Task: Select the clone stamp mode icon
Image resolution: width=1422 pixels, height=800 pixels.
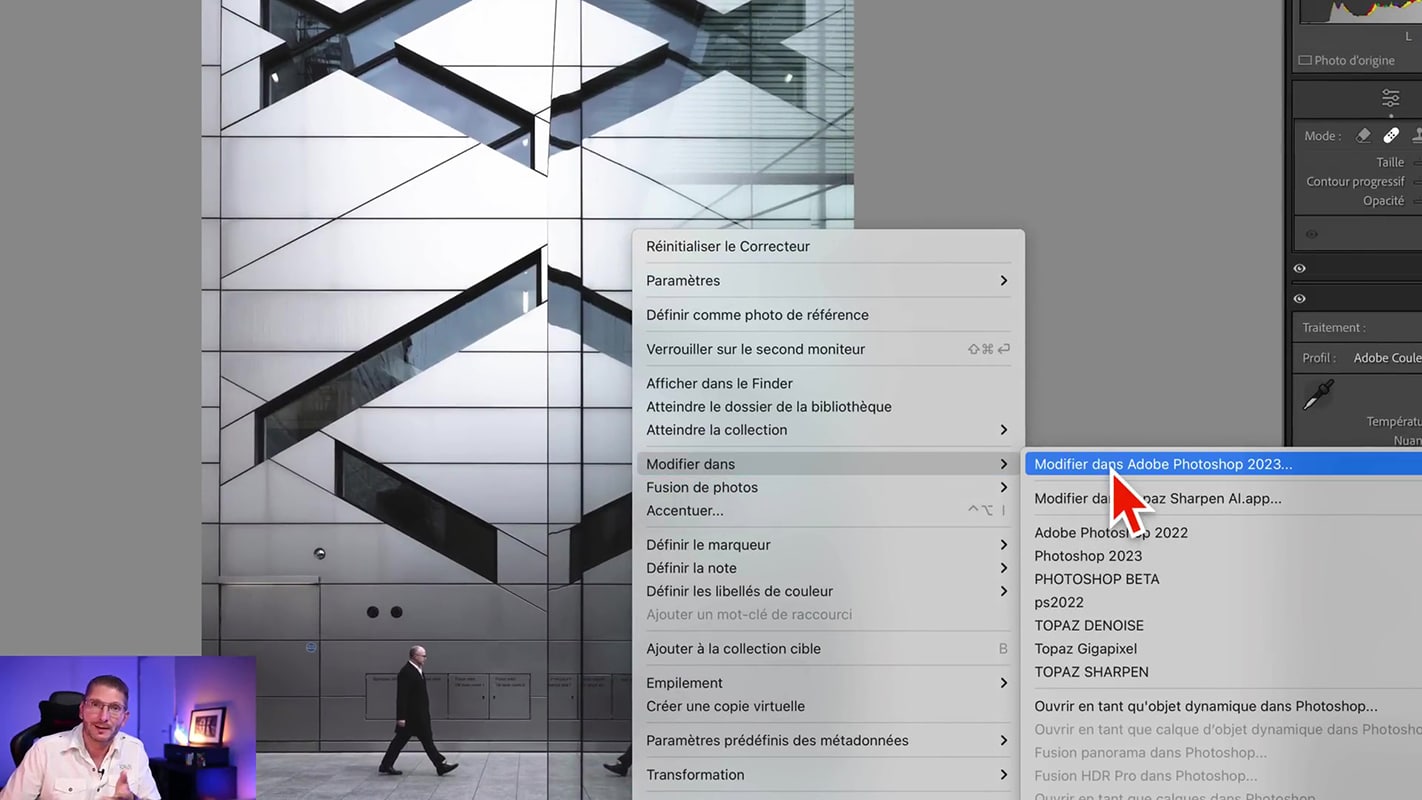Action: 1417,135
